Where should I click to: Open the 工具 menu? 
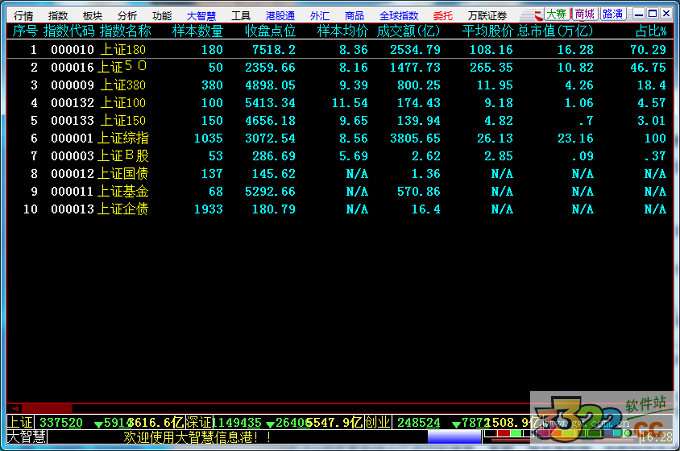pos(241,16)
